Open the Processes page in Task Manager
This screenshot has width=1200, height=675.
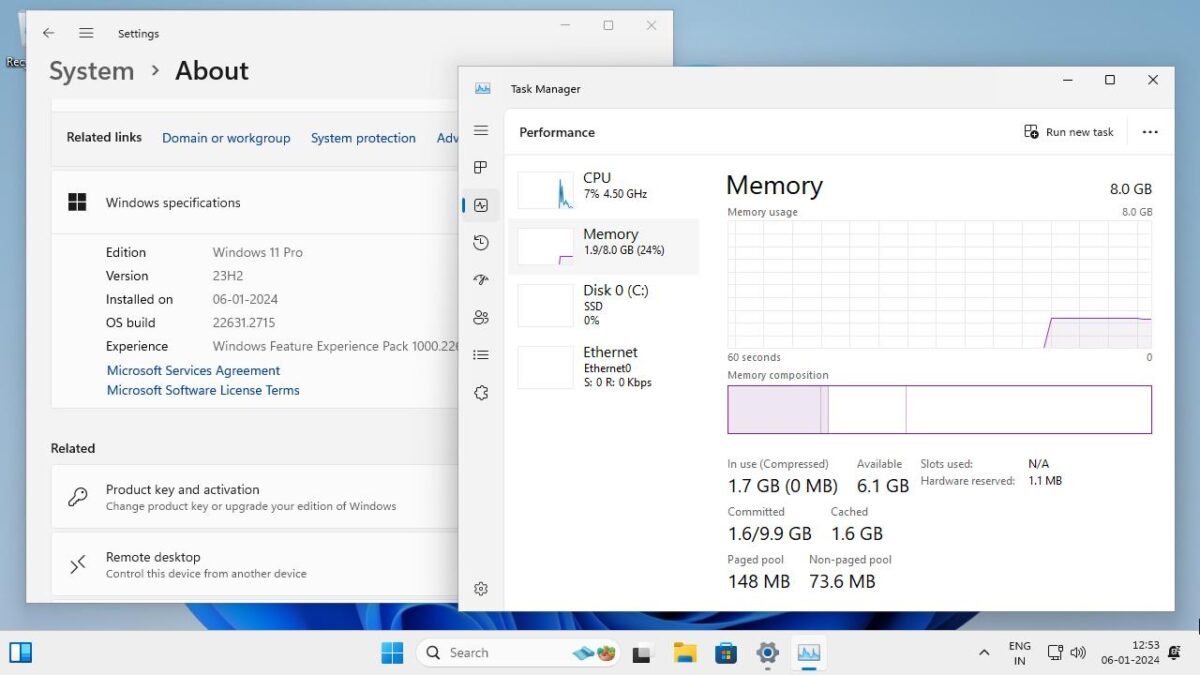(x=481, y=167)
